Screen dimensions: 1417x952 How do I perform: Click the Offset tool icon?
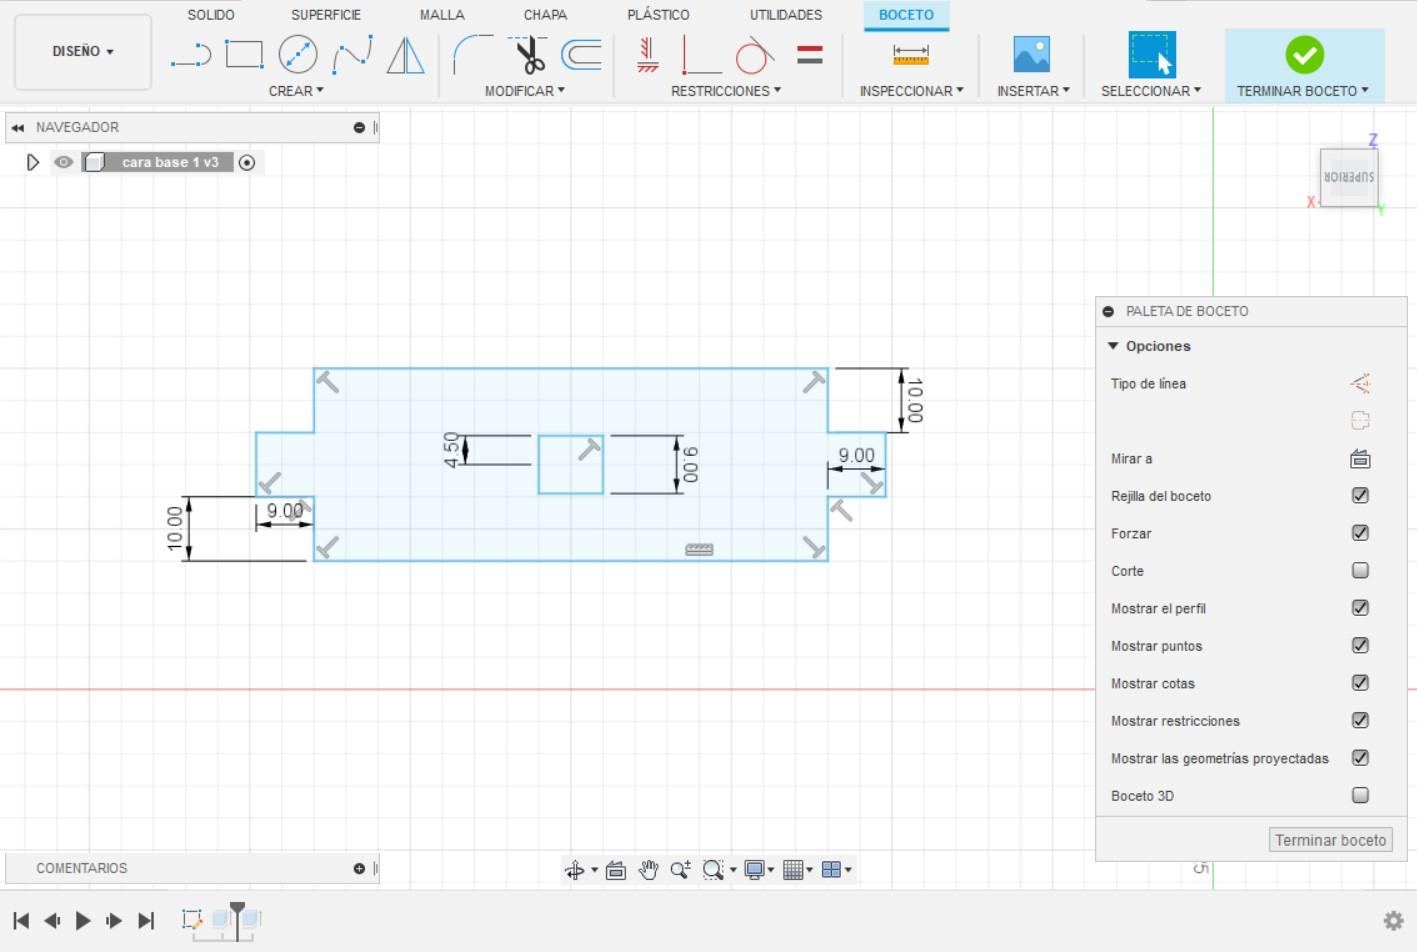[581, 55]
